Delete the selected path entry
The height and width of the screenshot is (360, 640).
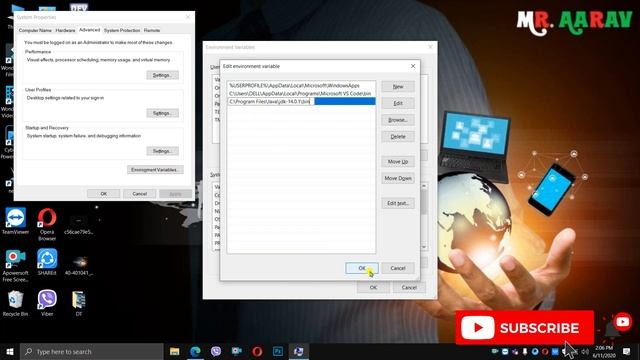(x=398, y=137)
